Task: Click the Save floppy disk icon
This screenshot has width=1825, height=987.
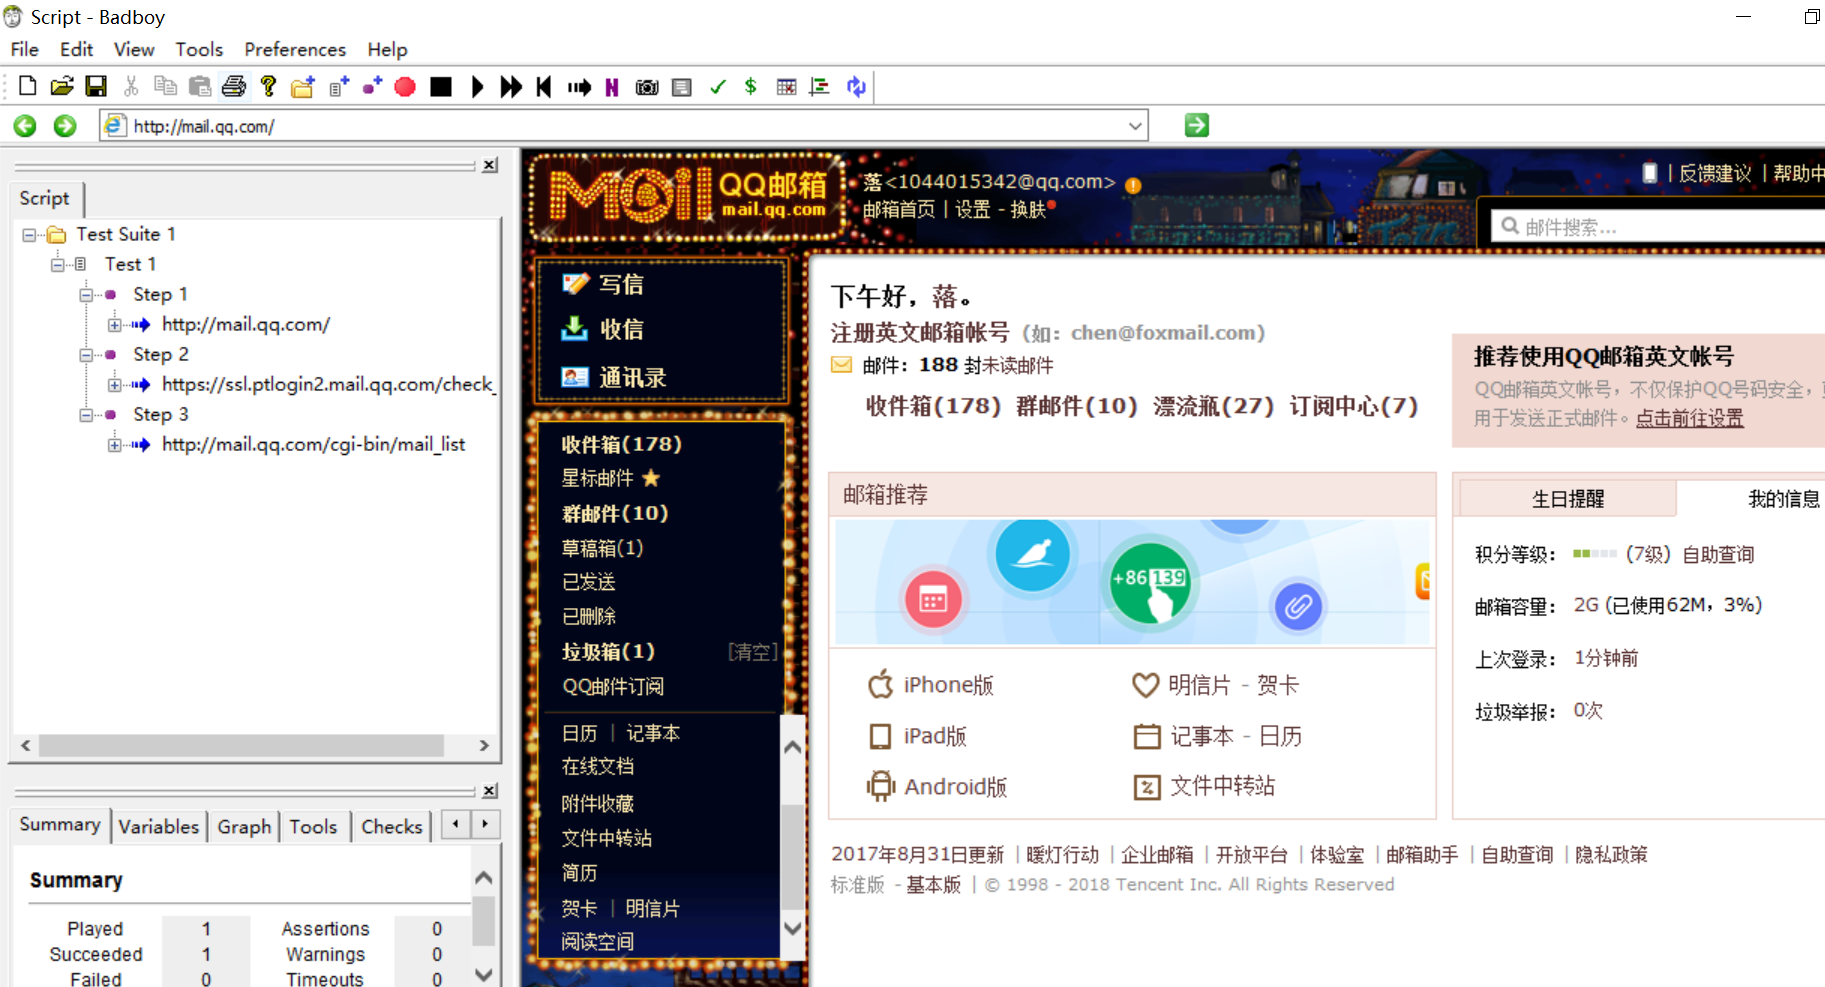Action: [96, 87]
